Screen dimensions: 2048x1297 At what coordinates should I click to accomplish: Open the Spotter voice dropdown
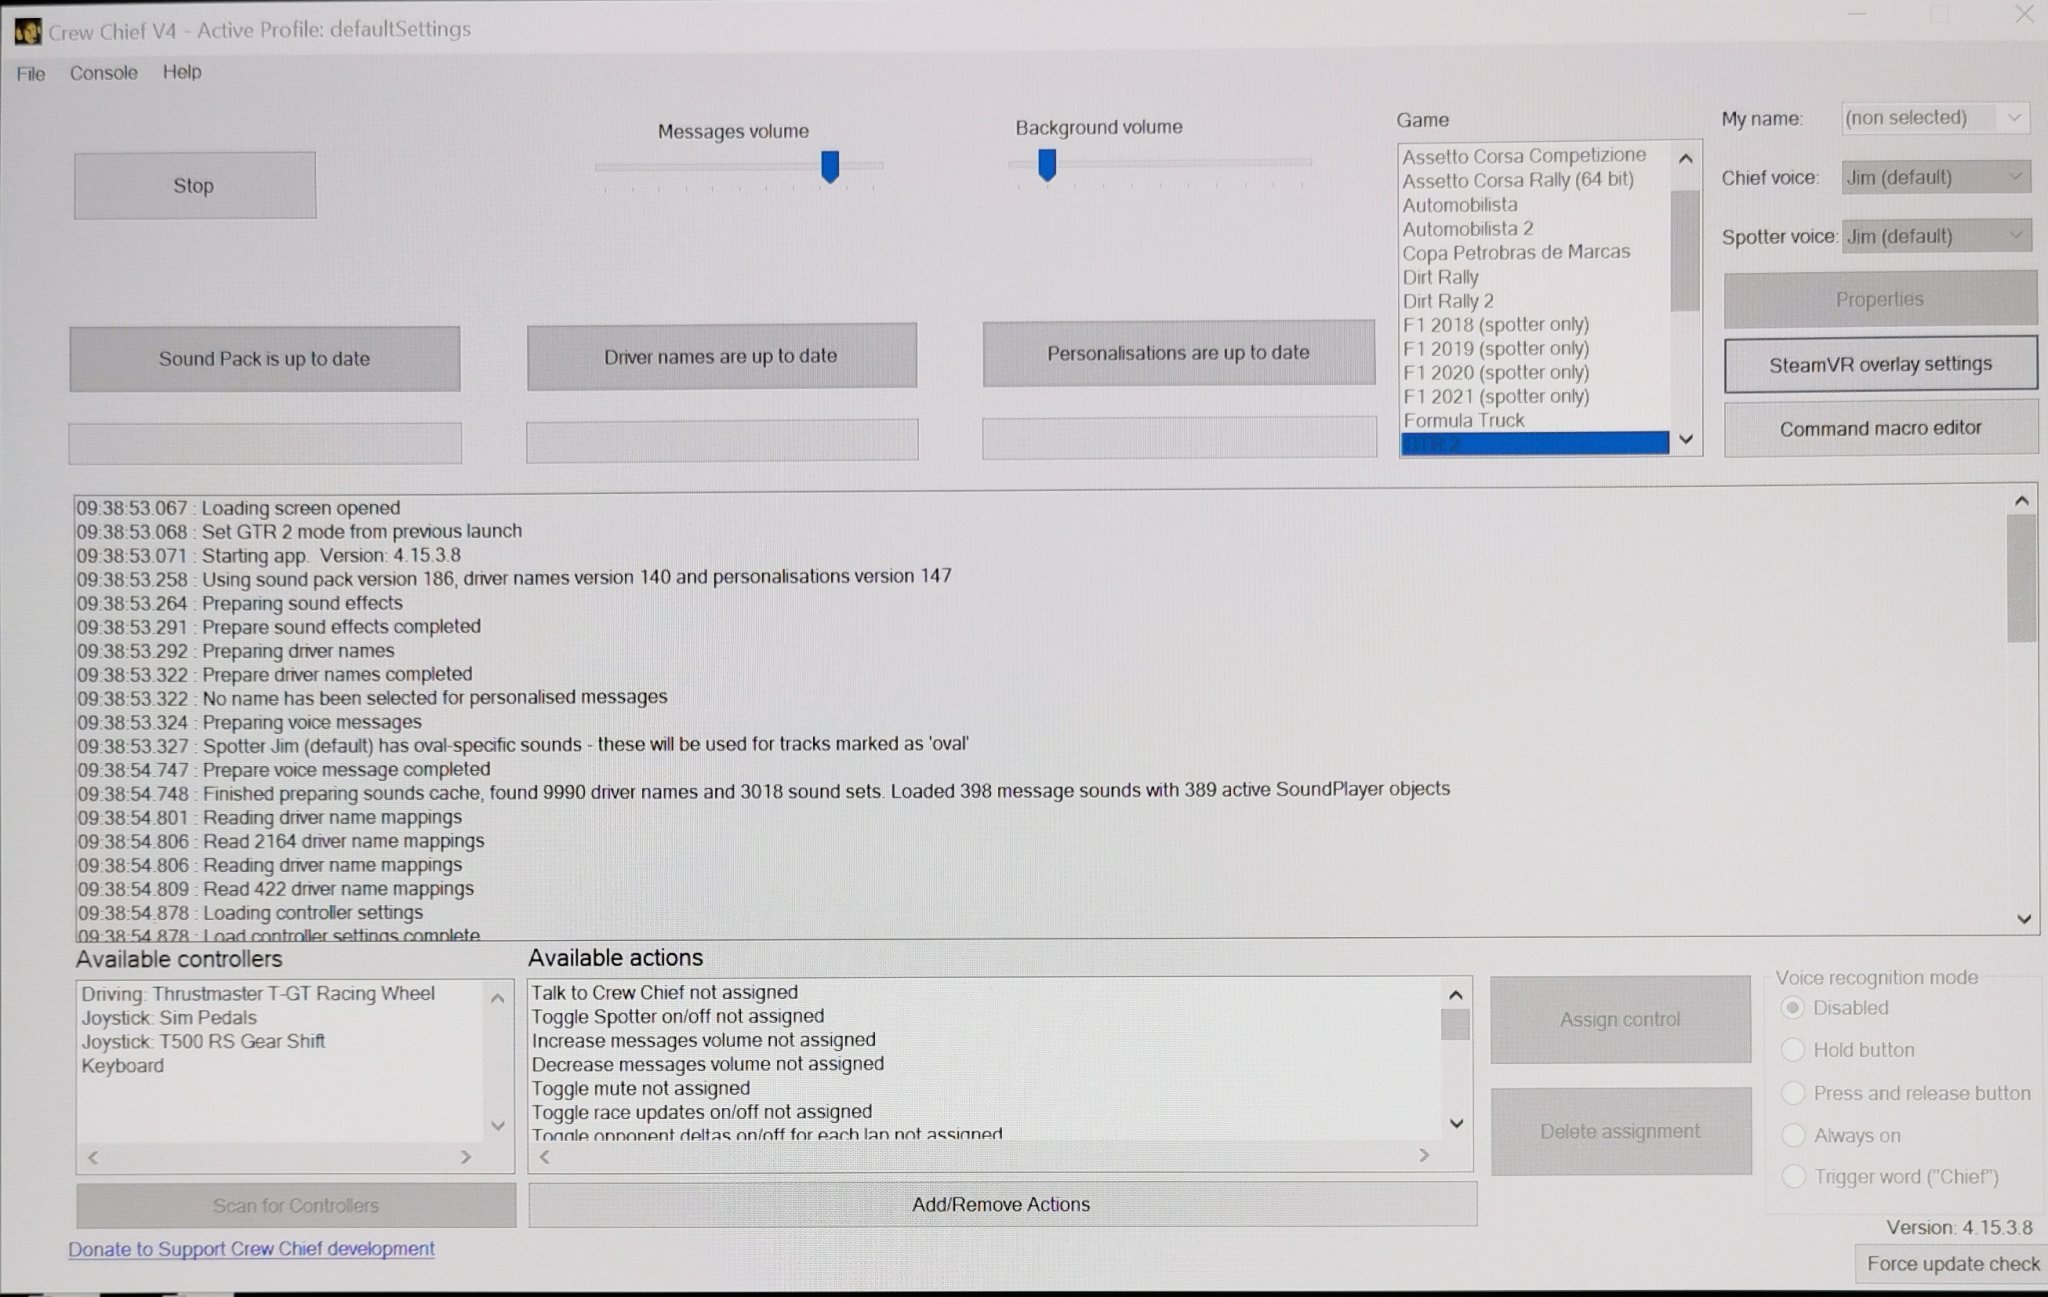(x=1936, y=236)
